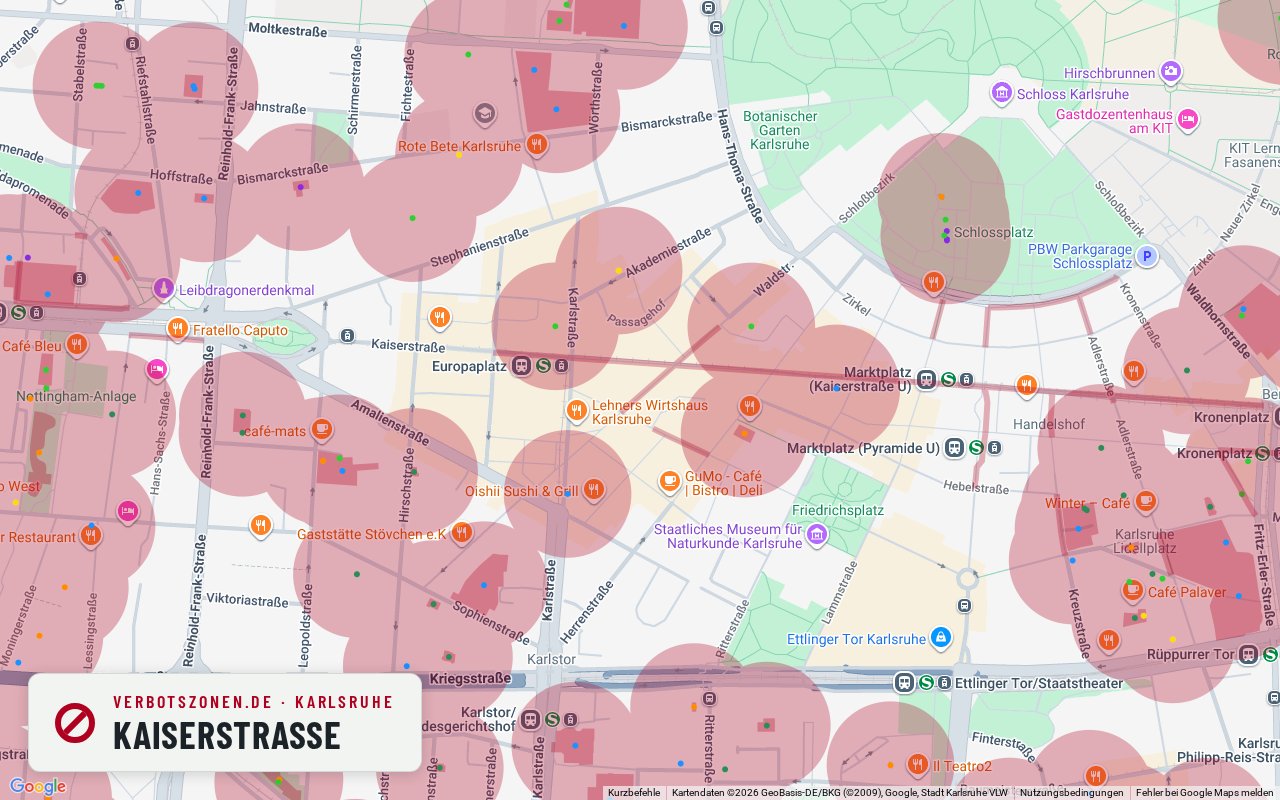Click the prohibition sign logo in Kaiserstrasse card
The height and width of the screenshot is (800, 1280).
tap(75, 722)
